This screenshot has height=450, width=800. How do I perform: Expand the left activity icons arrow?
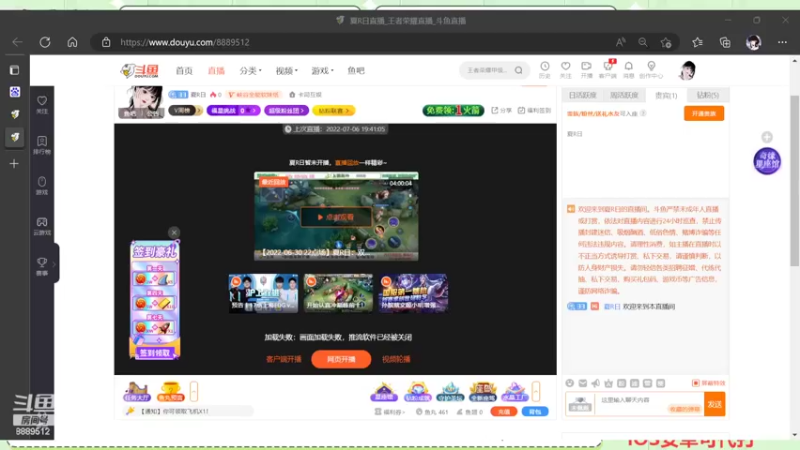tap(194, 391)
